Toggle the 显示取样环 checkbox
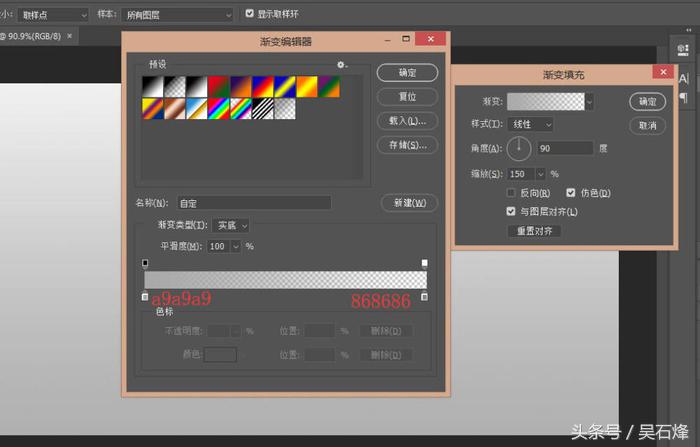This screenshot has height=447, width=700. [250, 14]
